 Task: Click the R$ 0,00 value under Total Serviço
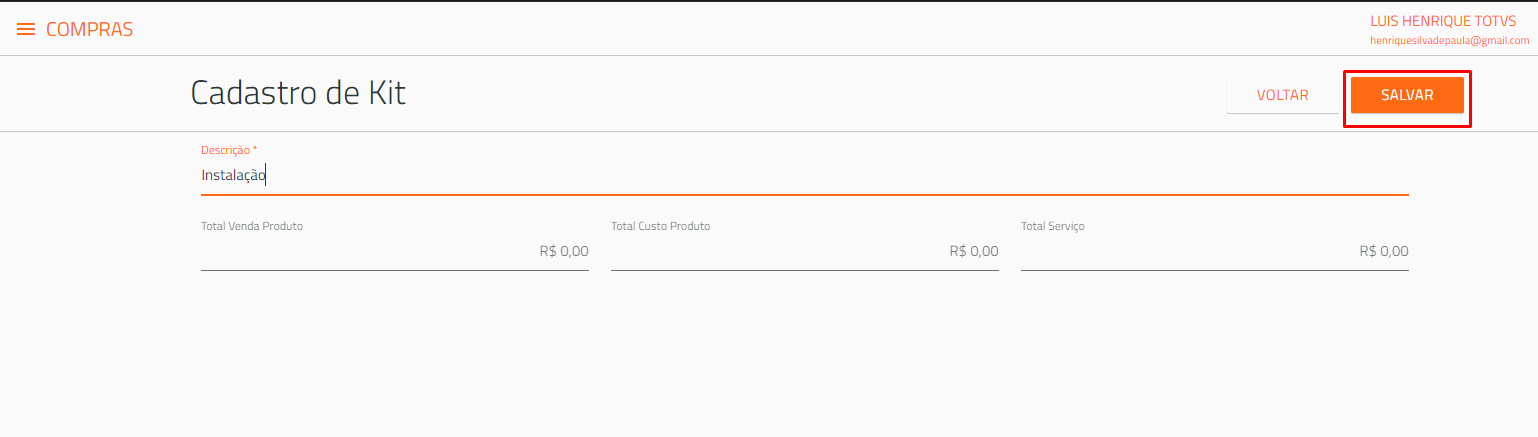[1384, 251]
